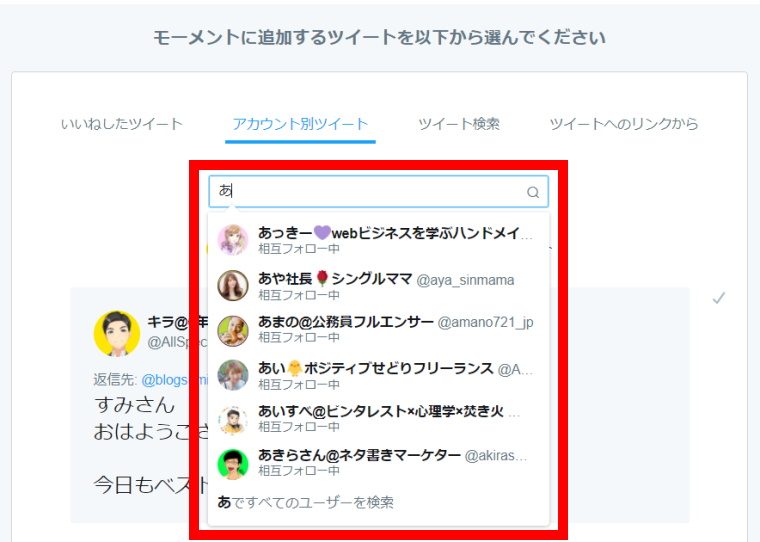760x542 pixels.
Task: Select the アカウント別ツイート tab
Action: pos(300,124)
